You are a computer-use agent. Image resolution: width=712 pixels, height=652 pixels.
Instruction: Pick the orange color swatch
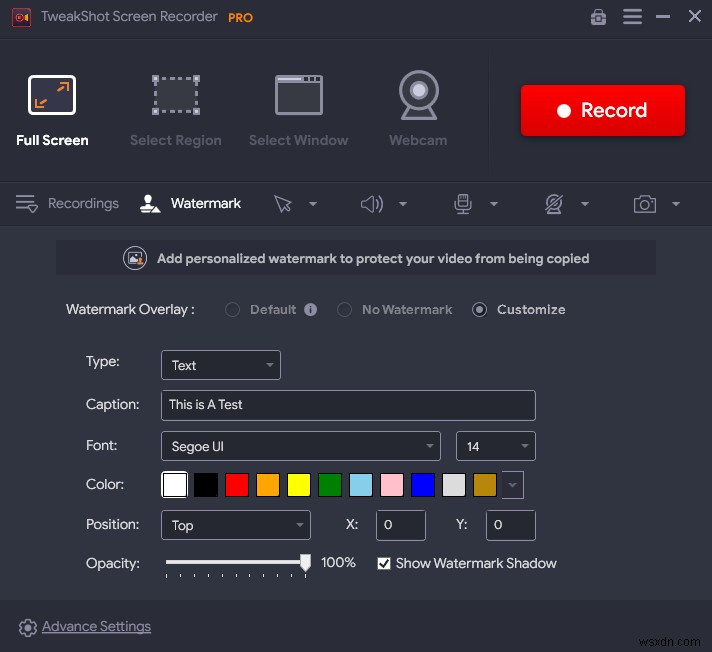pyautogui.click(x=267, y=484)
